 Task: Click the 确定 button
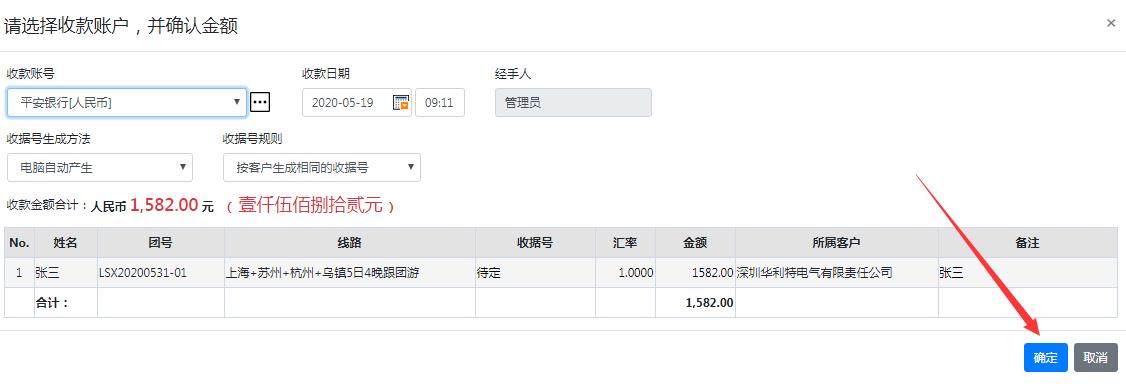point(1046,357)
